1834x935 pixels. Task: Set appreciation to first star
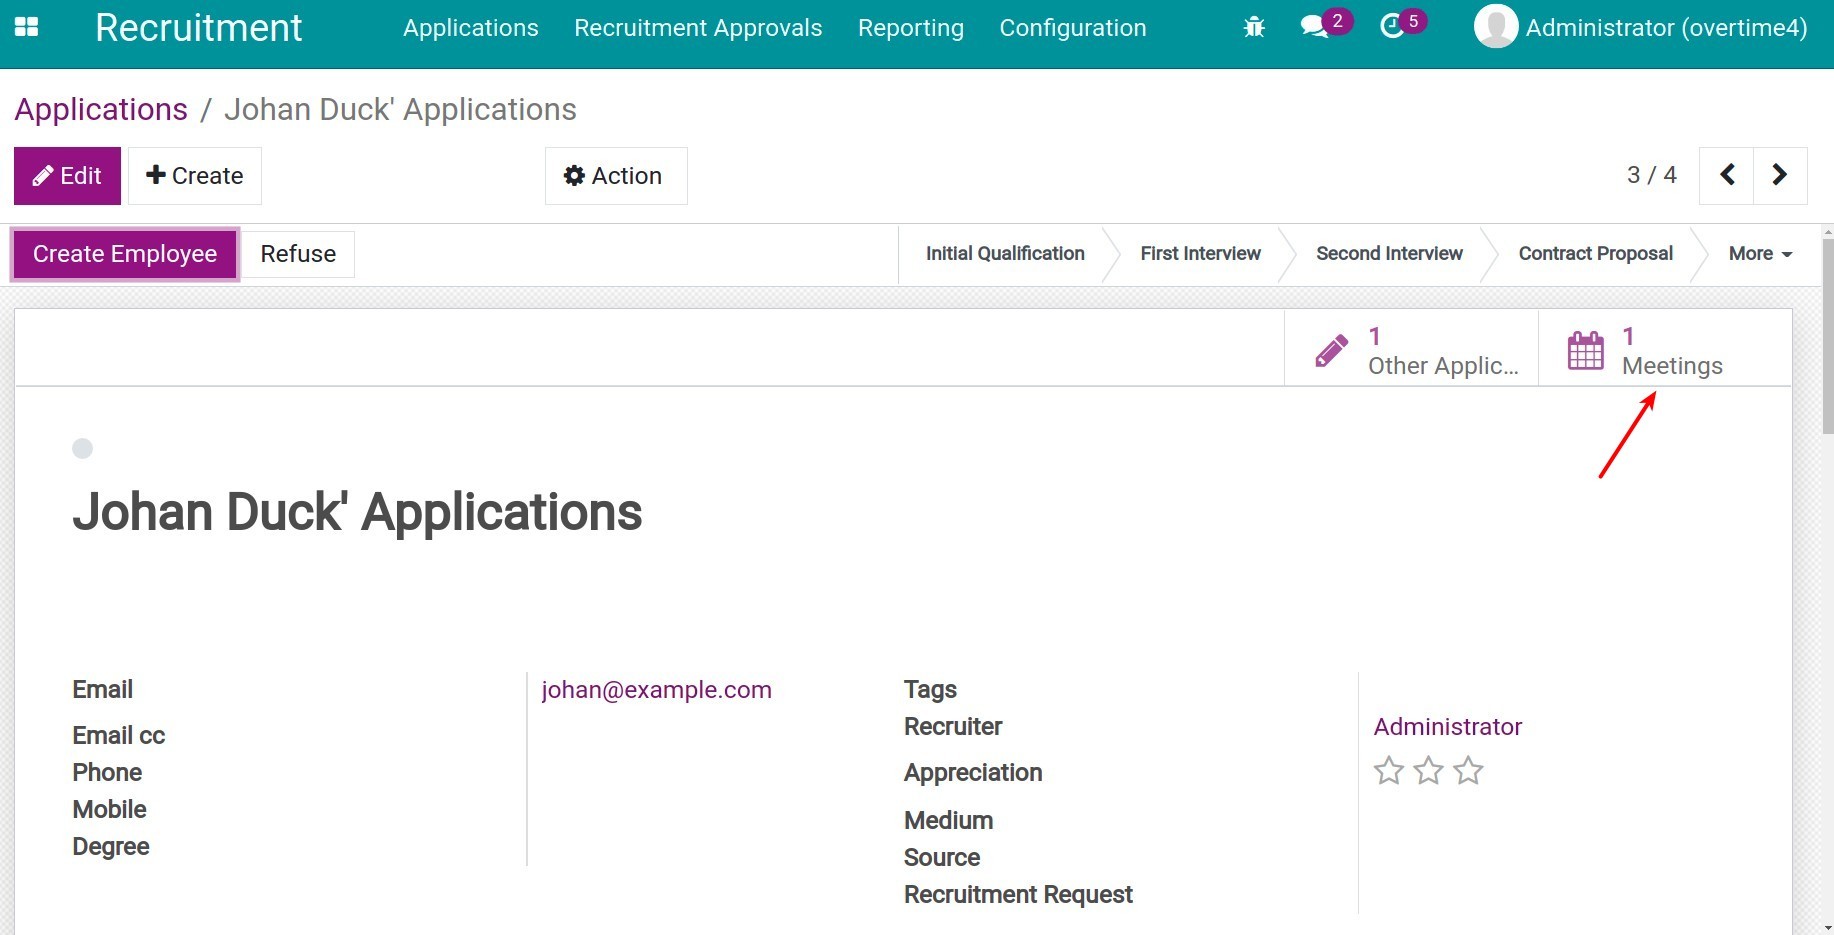click(1389, 771)
